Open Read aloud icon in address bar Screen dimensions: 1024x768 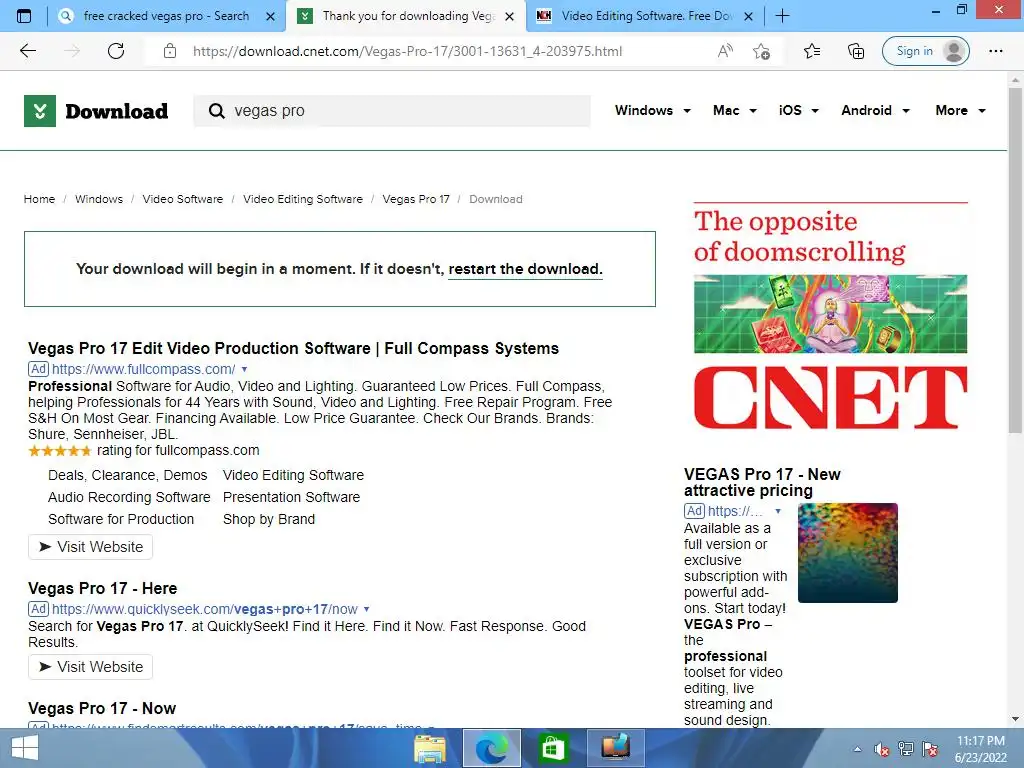click(725, 51)
